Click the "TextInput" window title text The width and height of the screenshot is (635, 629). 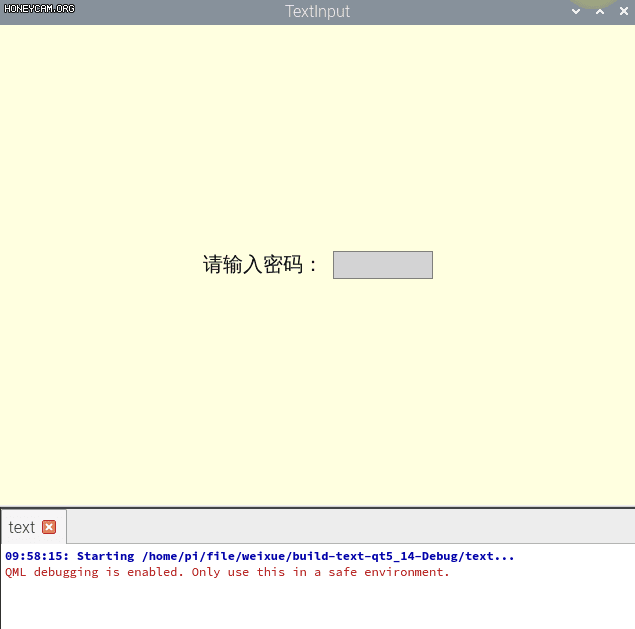[x=317, y=11]
